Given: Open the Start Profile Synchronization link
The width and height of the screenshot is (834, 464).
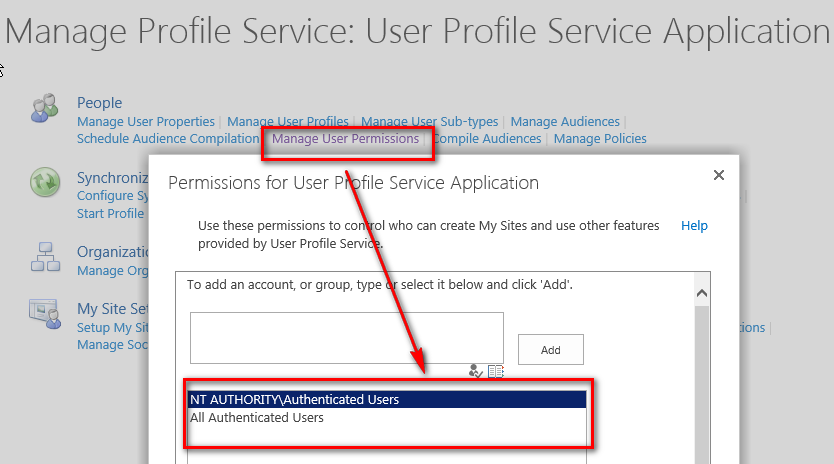Looking at the screenshot, I should click(111, 213).
